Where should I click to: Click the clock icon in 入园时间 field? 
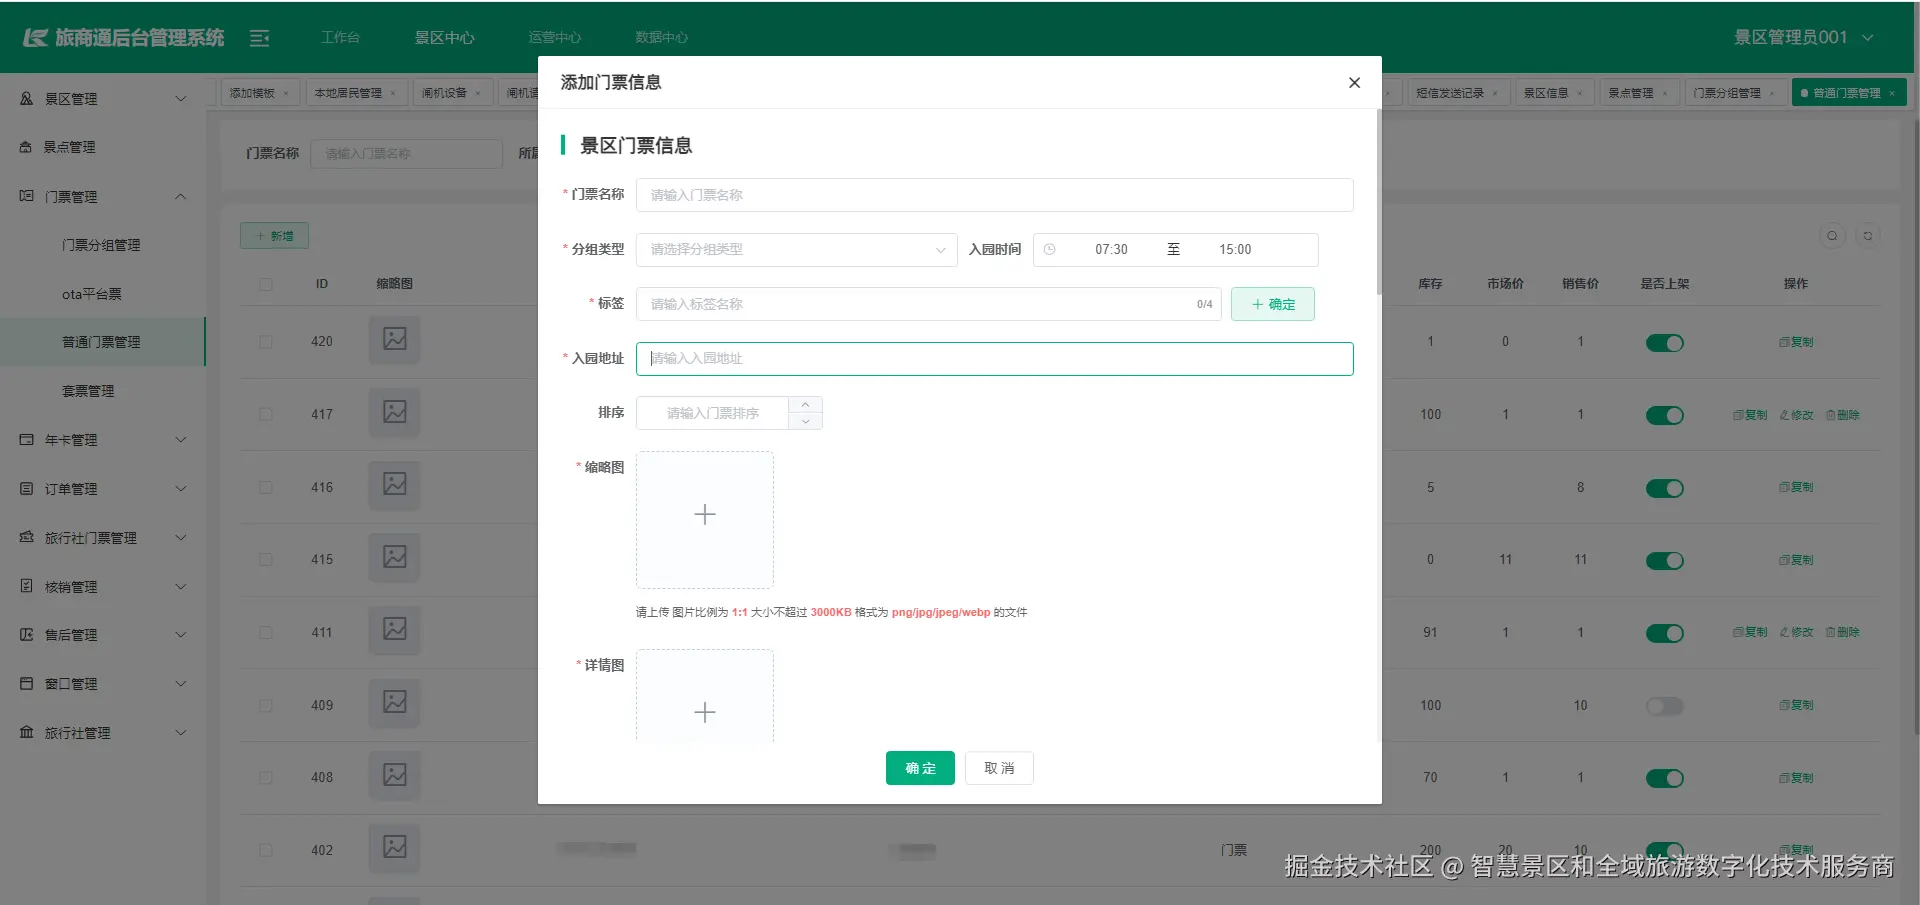1051,249
